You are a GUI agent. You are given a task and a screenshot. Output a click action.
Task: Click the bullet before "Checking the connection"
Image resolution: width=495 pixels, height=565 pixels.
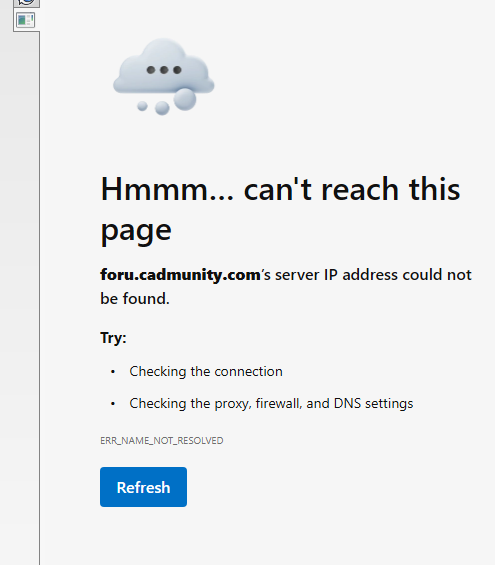click(x=113, y=372)
